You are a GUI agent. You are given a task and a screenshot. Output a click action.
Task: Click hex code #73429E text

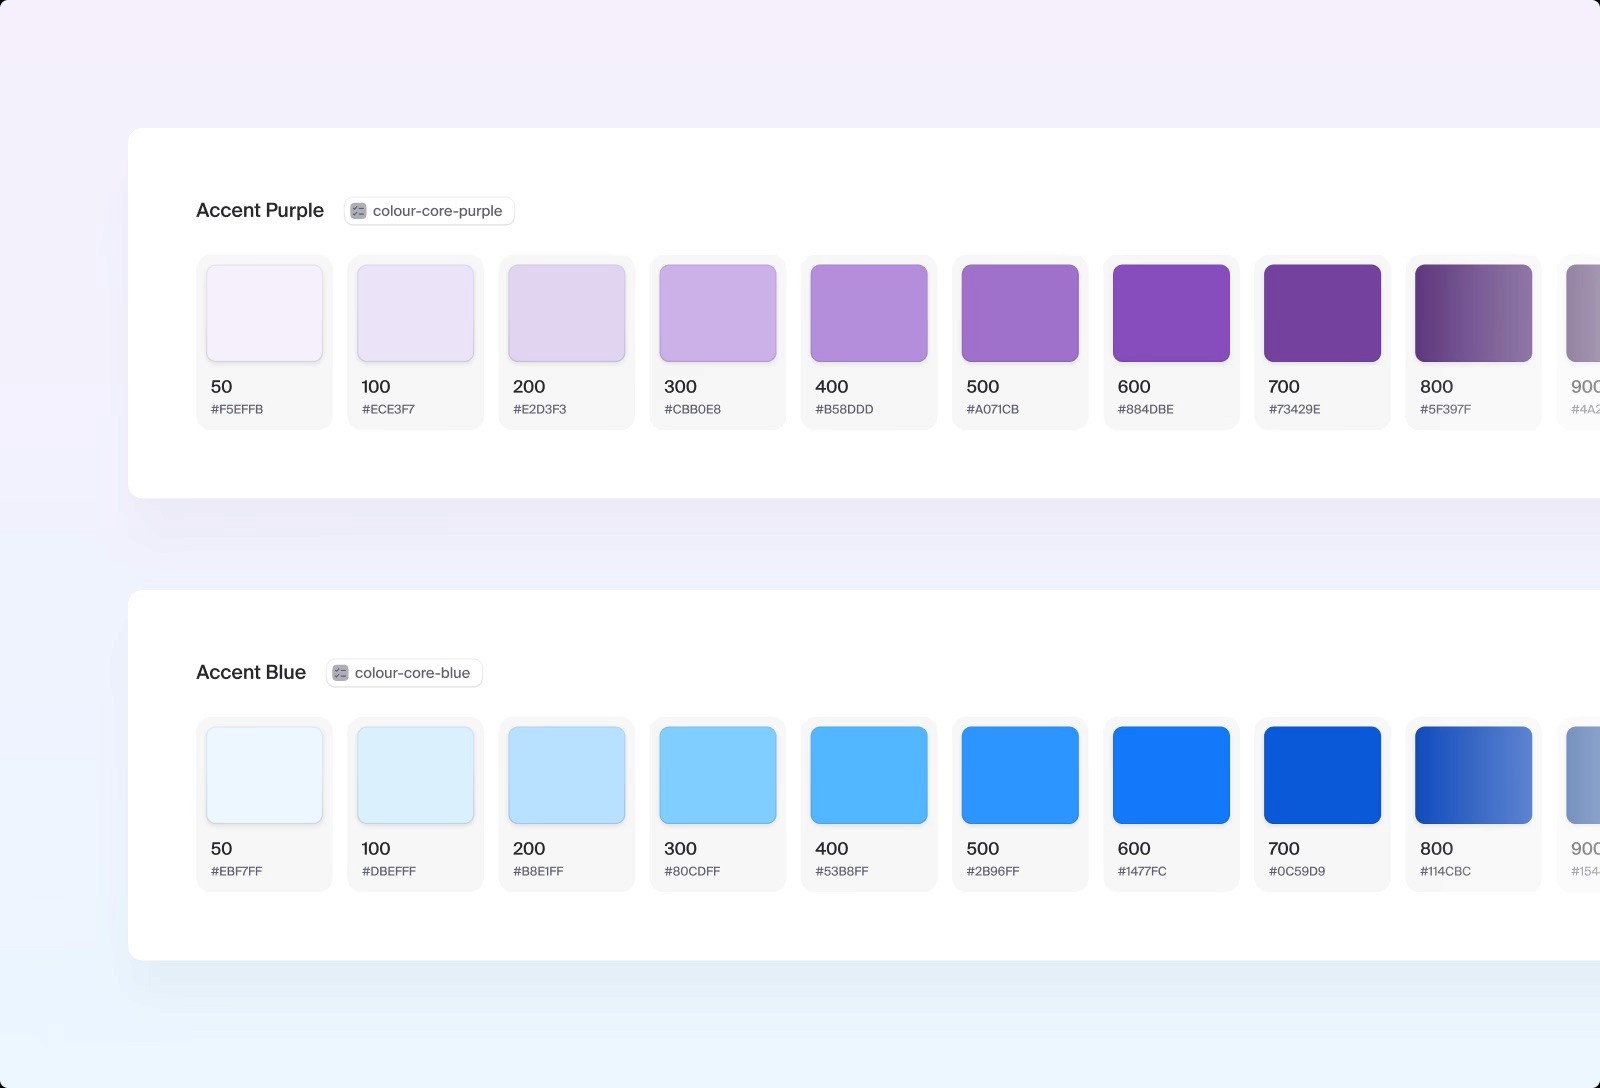pos(1295,409)
